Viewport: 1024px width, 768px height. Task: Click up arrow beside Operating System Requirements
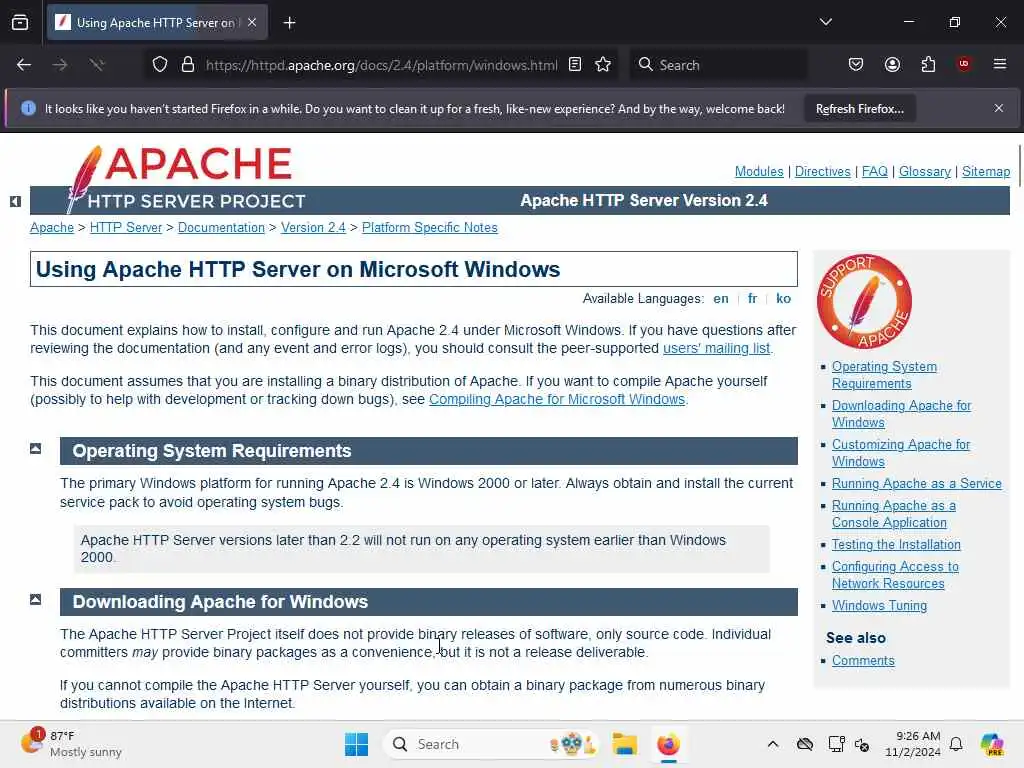point(35,448)
